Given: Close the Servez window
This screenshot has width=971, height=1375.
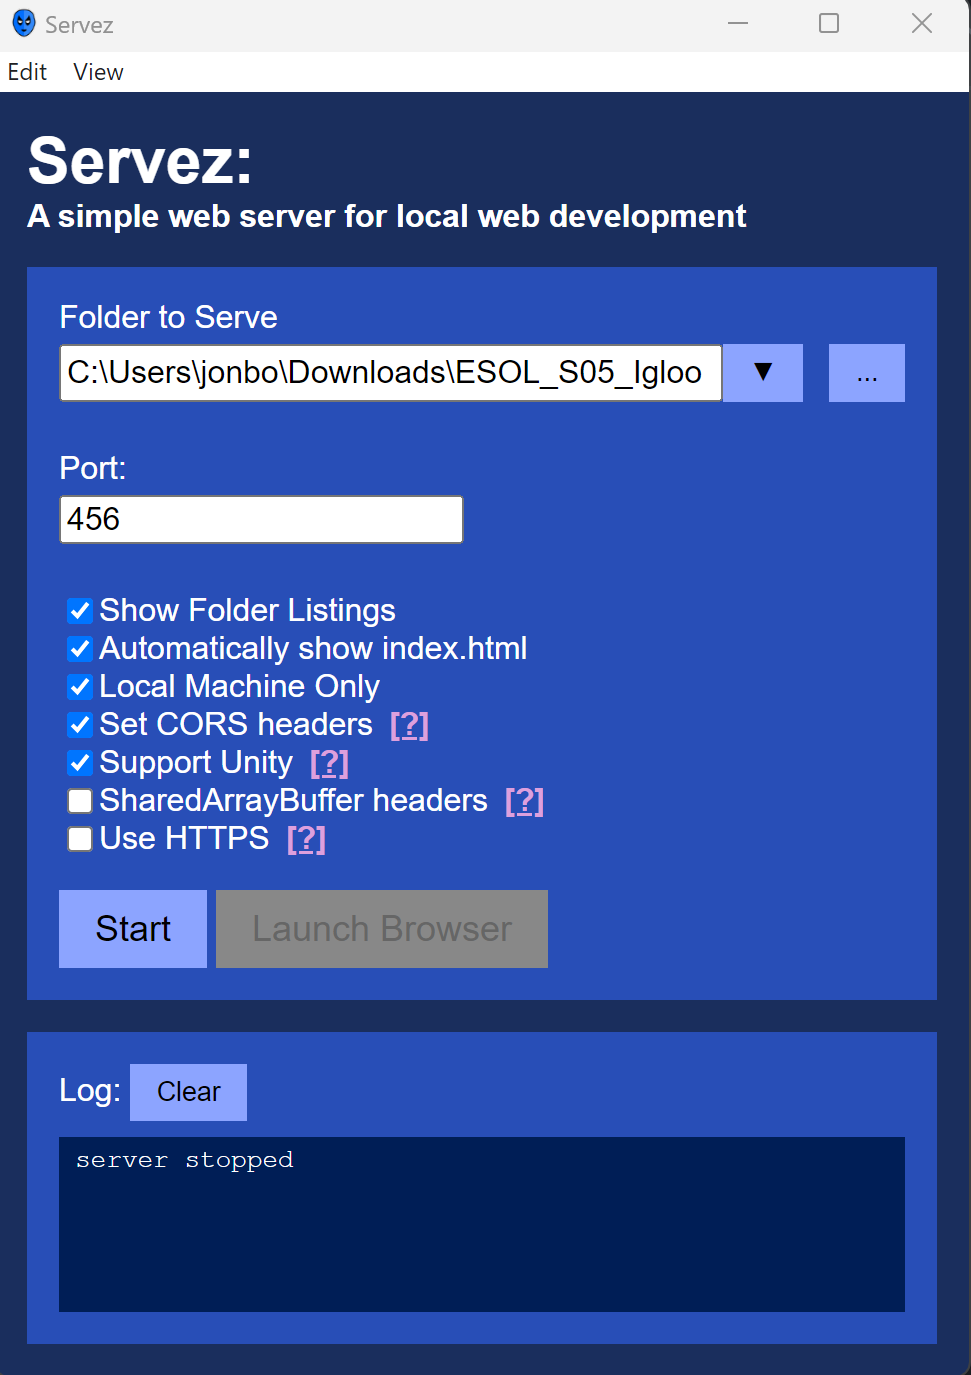Looking at the screenshot, I should pos(921,24).
